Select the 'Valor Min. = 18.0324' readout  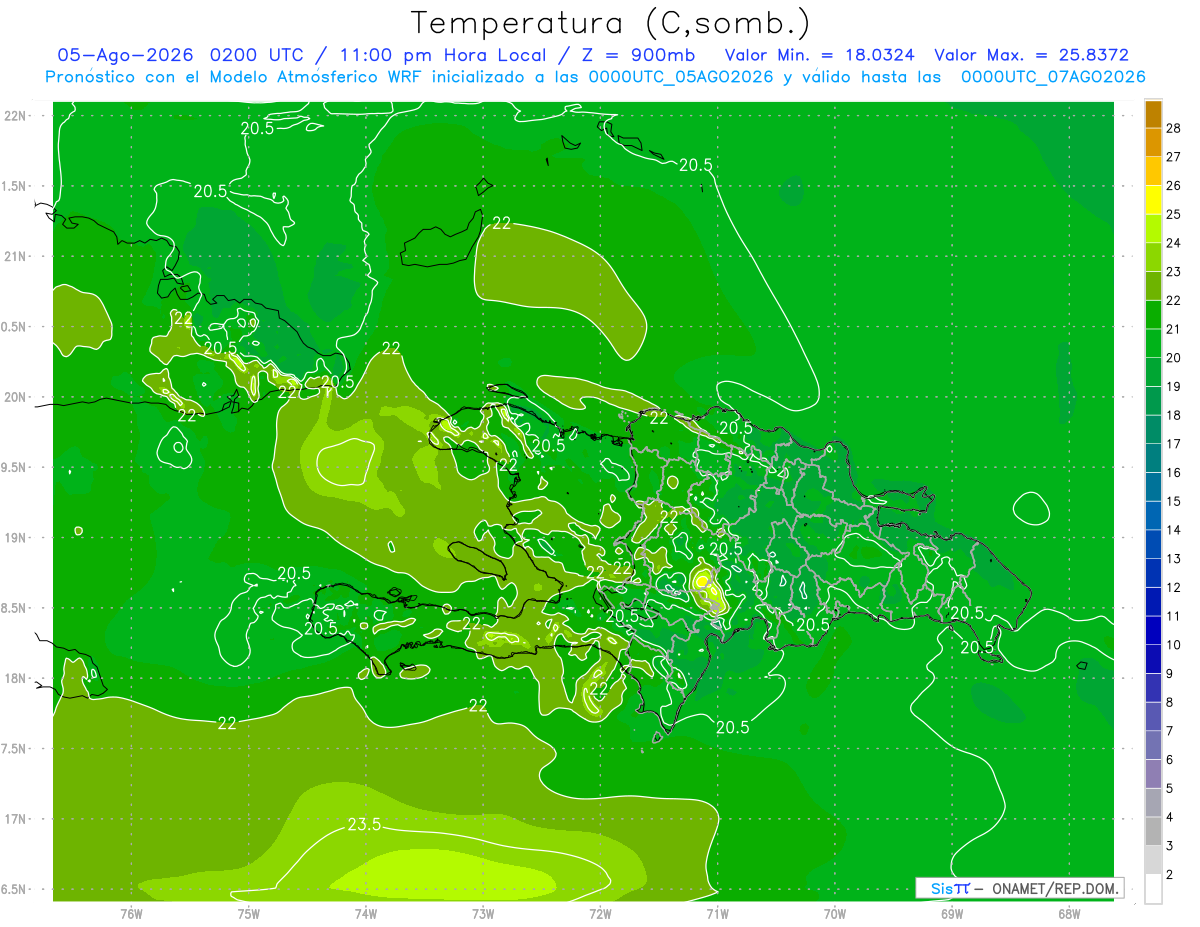(819, 55)
